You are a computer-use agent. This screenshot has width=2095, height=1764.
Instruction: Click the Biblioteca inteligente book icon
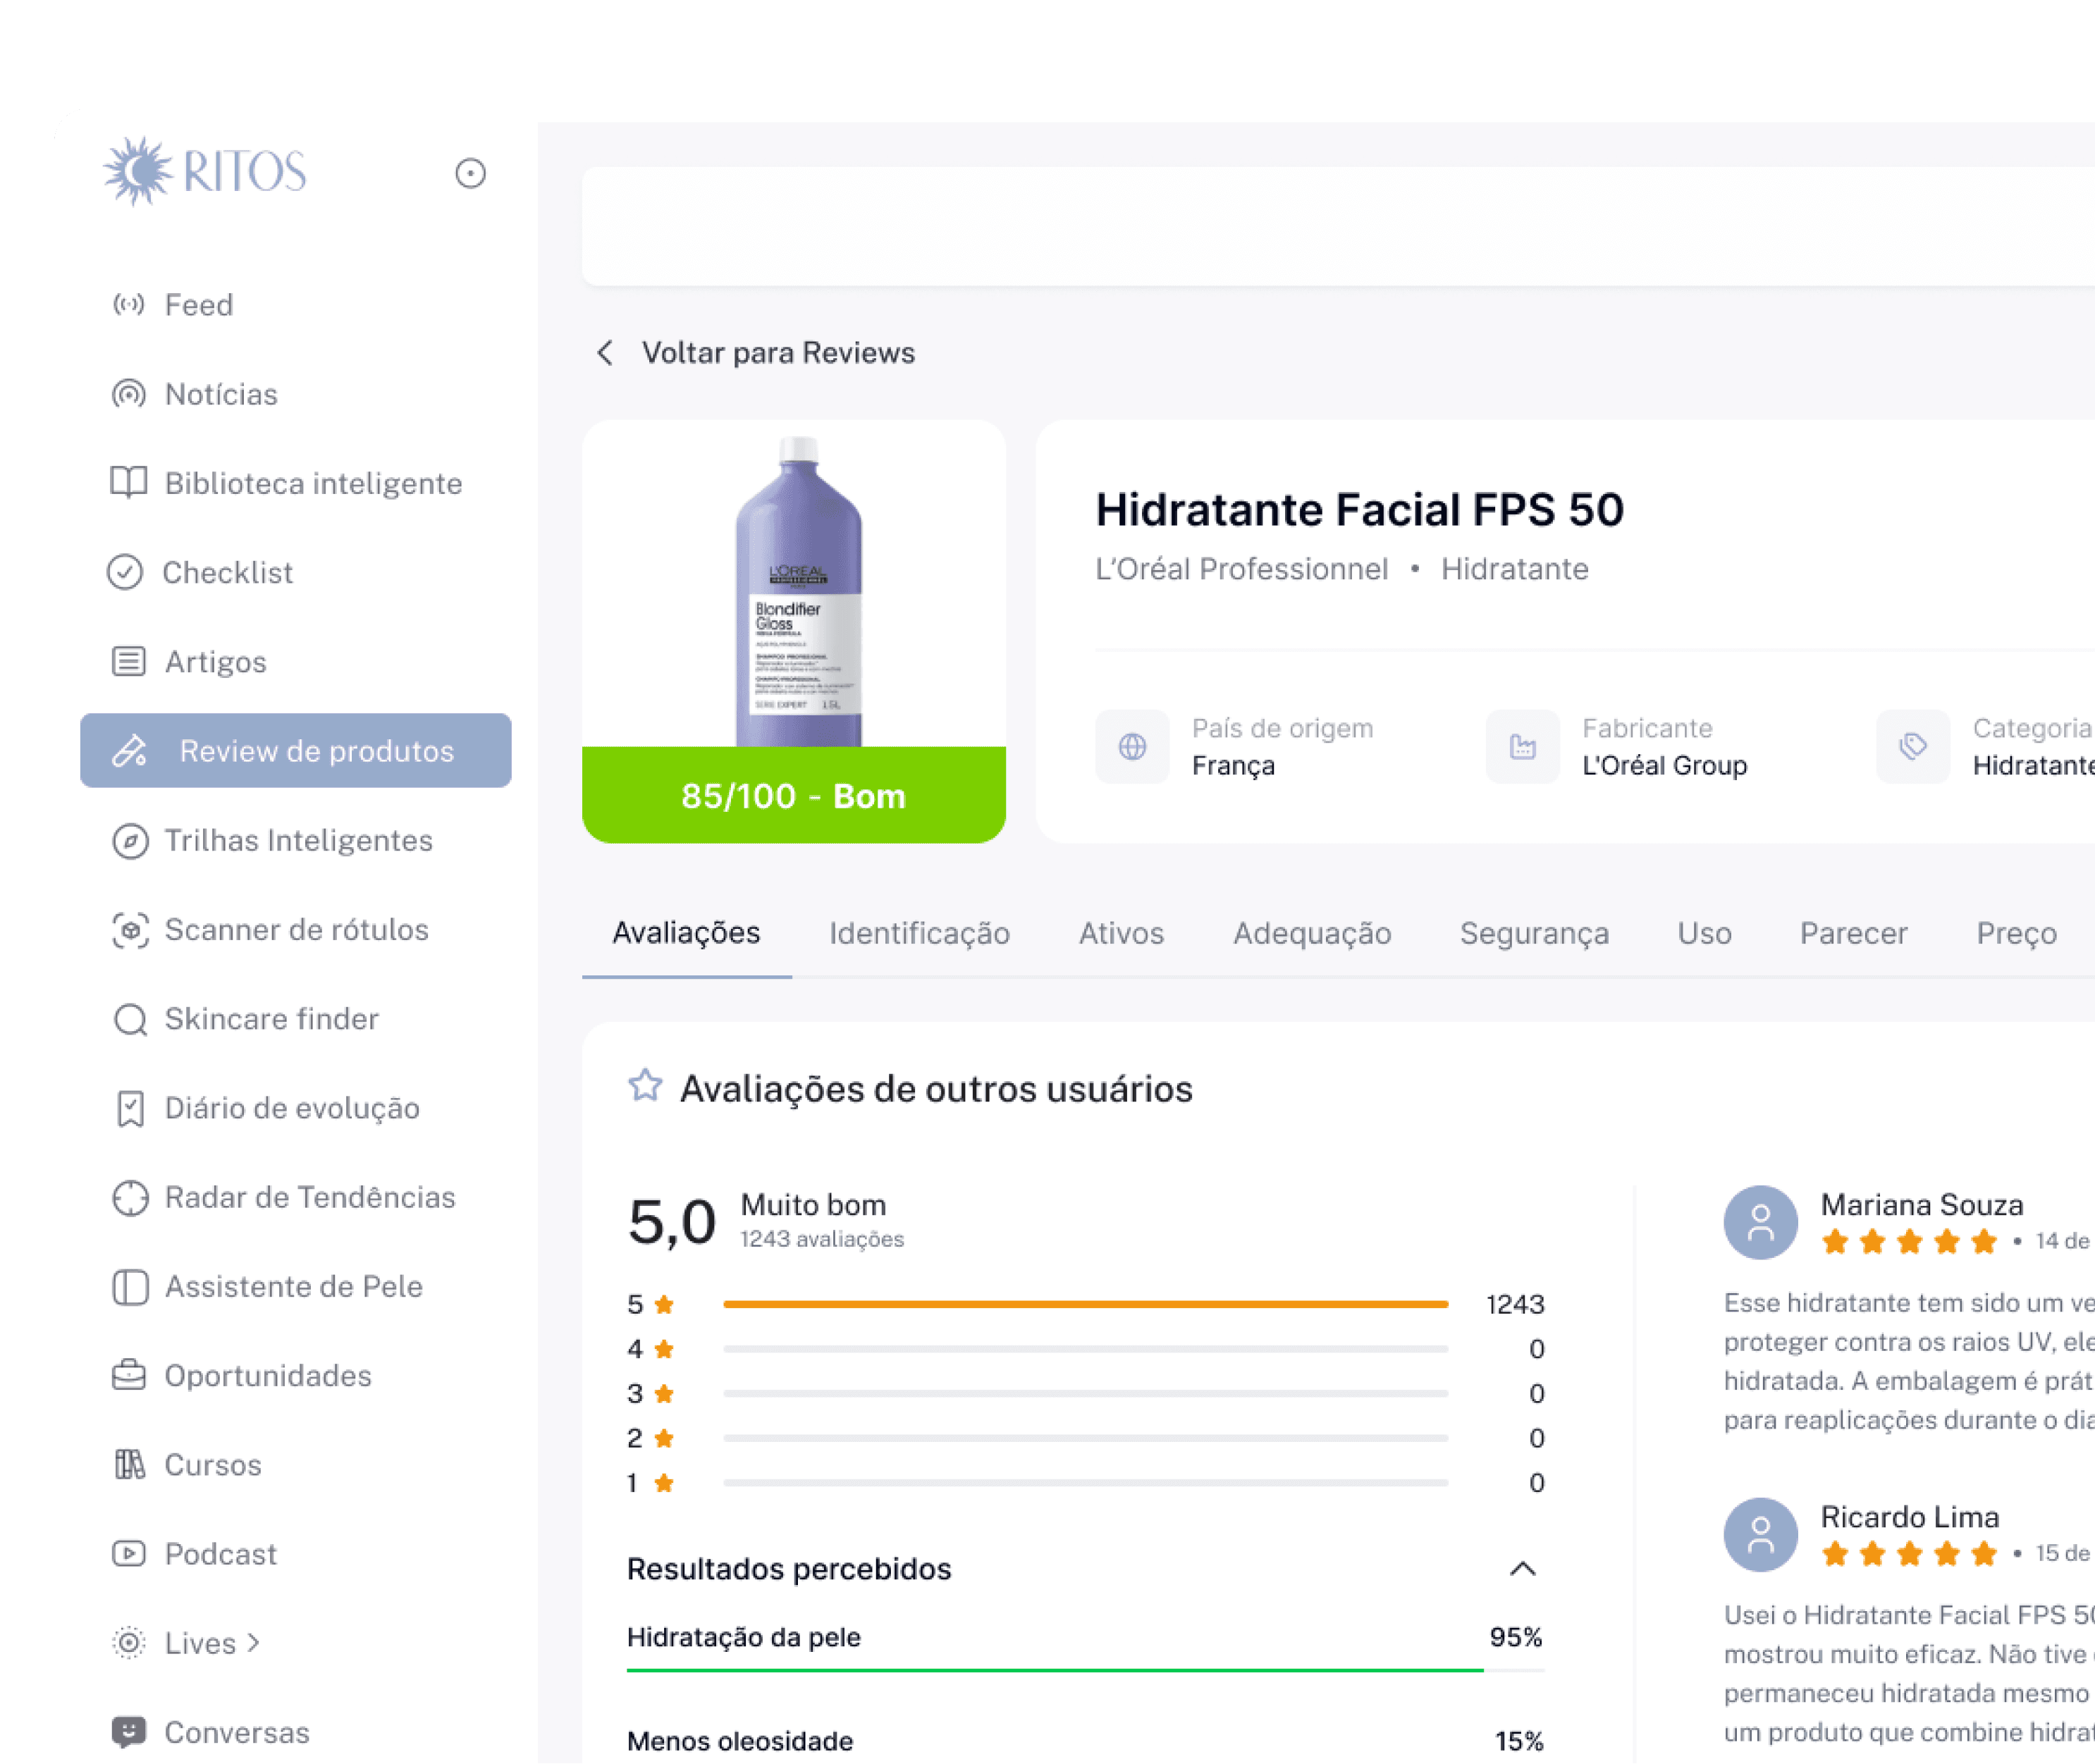(x=128, y=483)
